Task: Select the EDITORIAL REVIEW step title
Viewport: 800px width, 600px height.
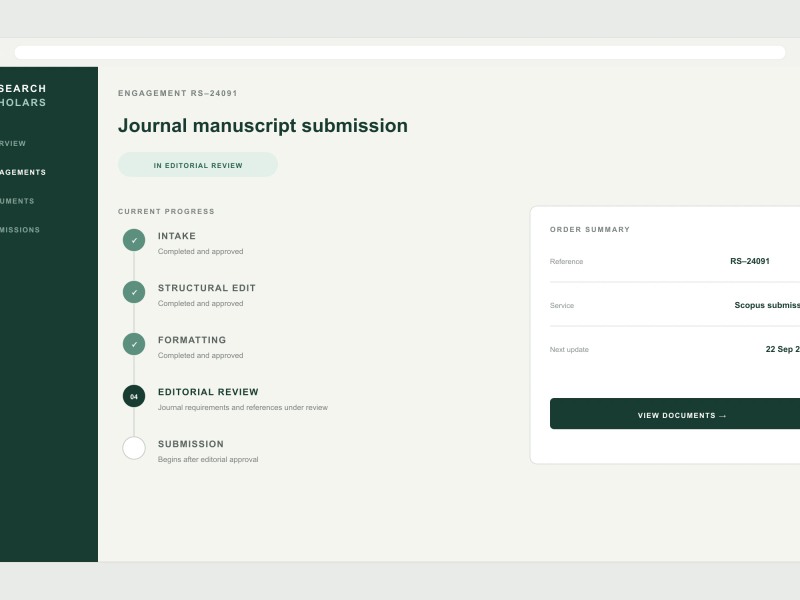Action: [208, 392]
